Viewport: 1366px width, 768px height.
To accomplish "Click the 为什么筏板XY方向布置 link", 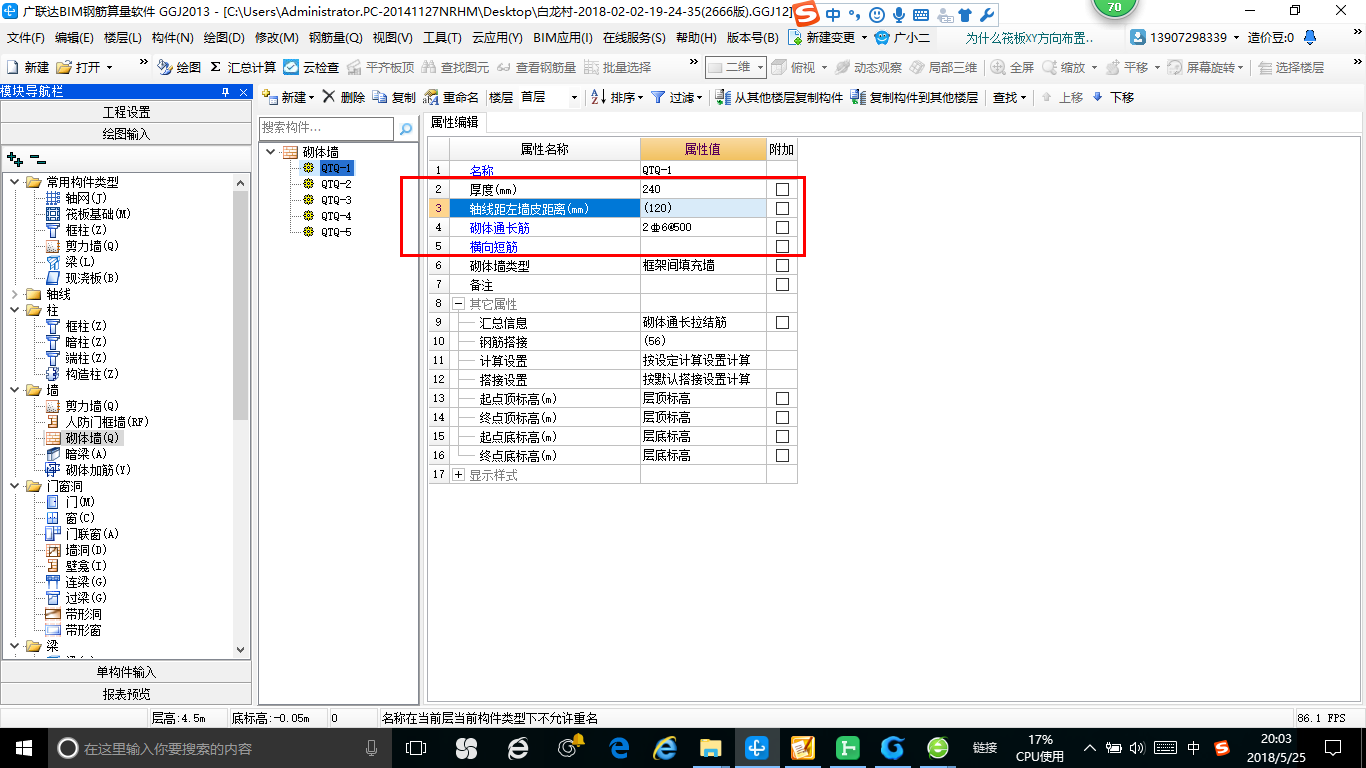I will pos(1029,38).
